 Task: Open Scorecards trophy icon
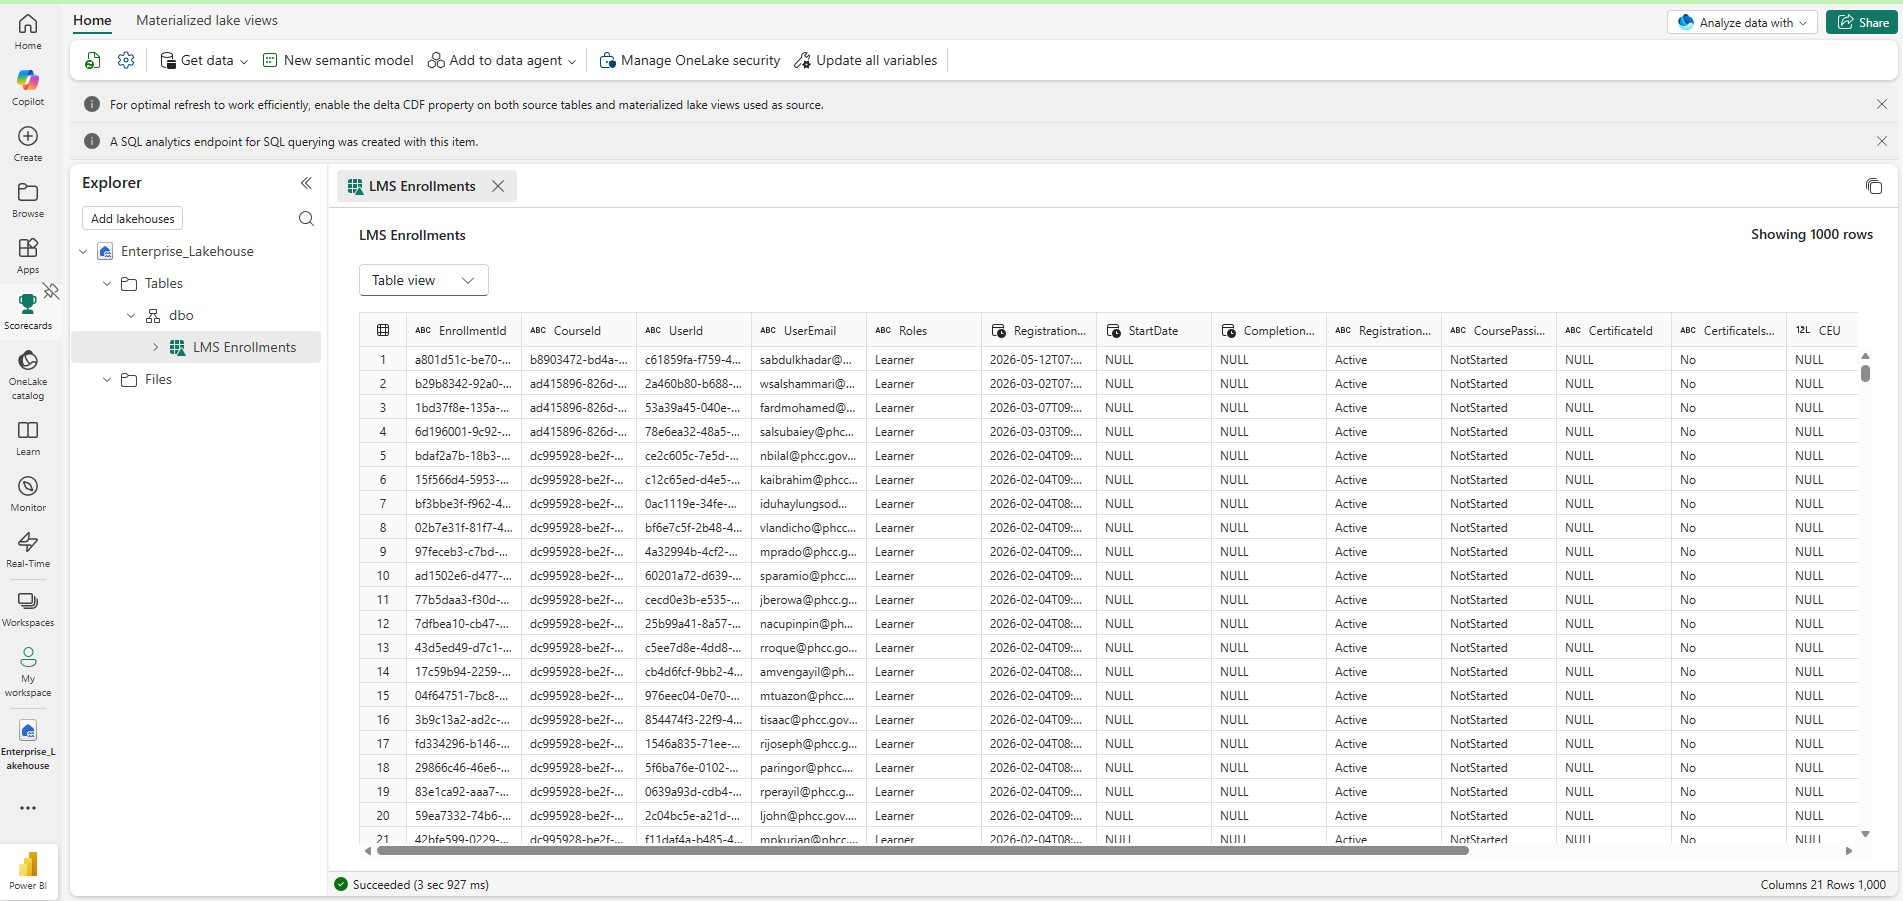(28, 304)
